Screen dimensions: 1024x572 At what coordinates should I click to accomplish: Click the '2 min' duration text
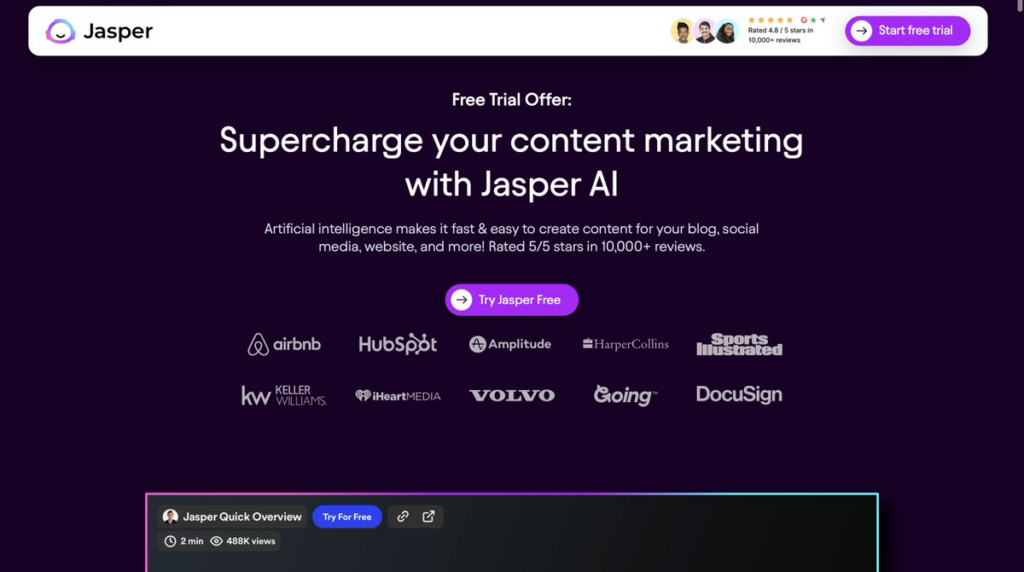[x=192, y=541]
